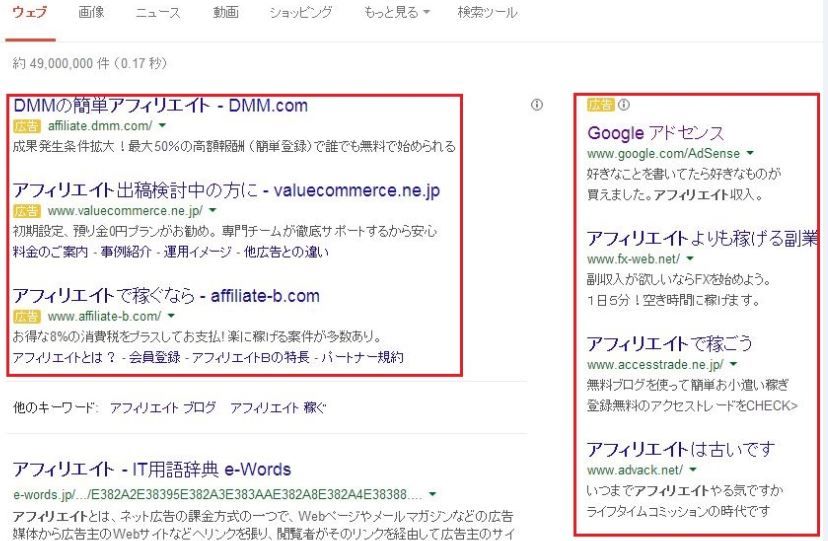Click the e-words.jp green URL text
This screenshot has width=828, height=541.
pyautogui.click(x=218, y=495)
